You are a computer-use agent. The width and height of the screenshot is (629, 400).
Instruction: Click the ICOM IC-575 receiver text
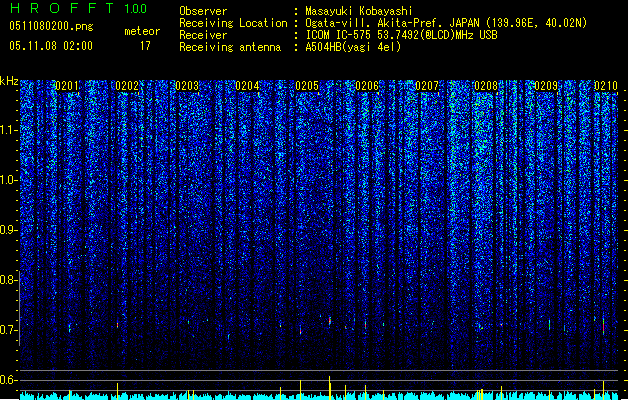[402, 35]
